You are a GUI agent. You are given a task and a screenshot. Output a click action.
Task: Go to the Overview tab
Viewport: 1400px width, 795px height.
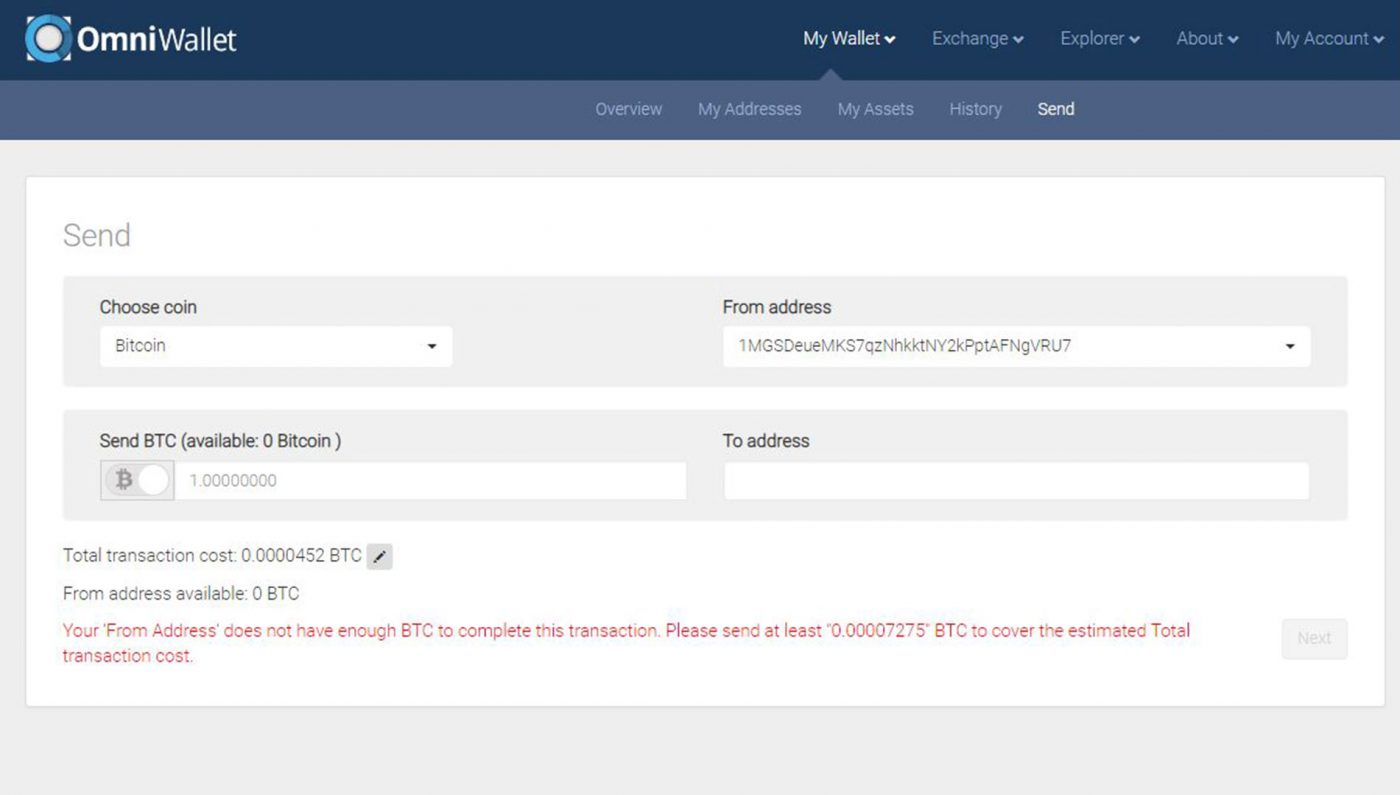tap(629, 109)
